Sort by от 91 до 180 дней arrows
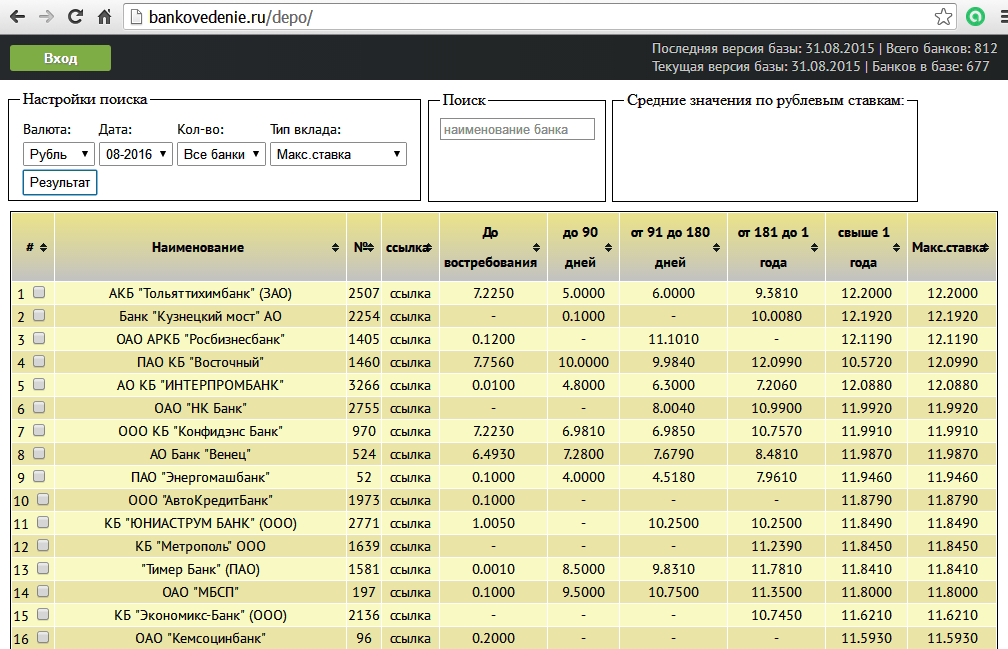 tap(716, 247)
